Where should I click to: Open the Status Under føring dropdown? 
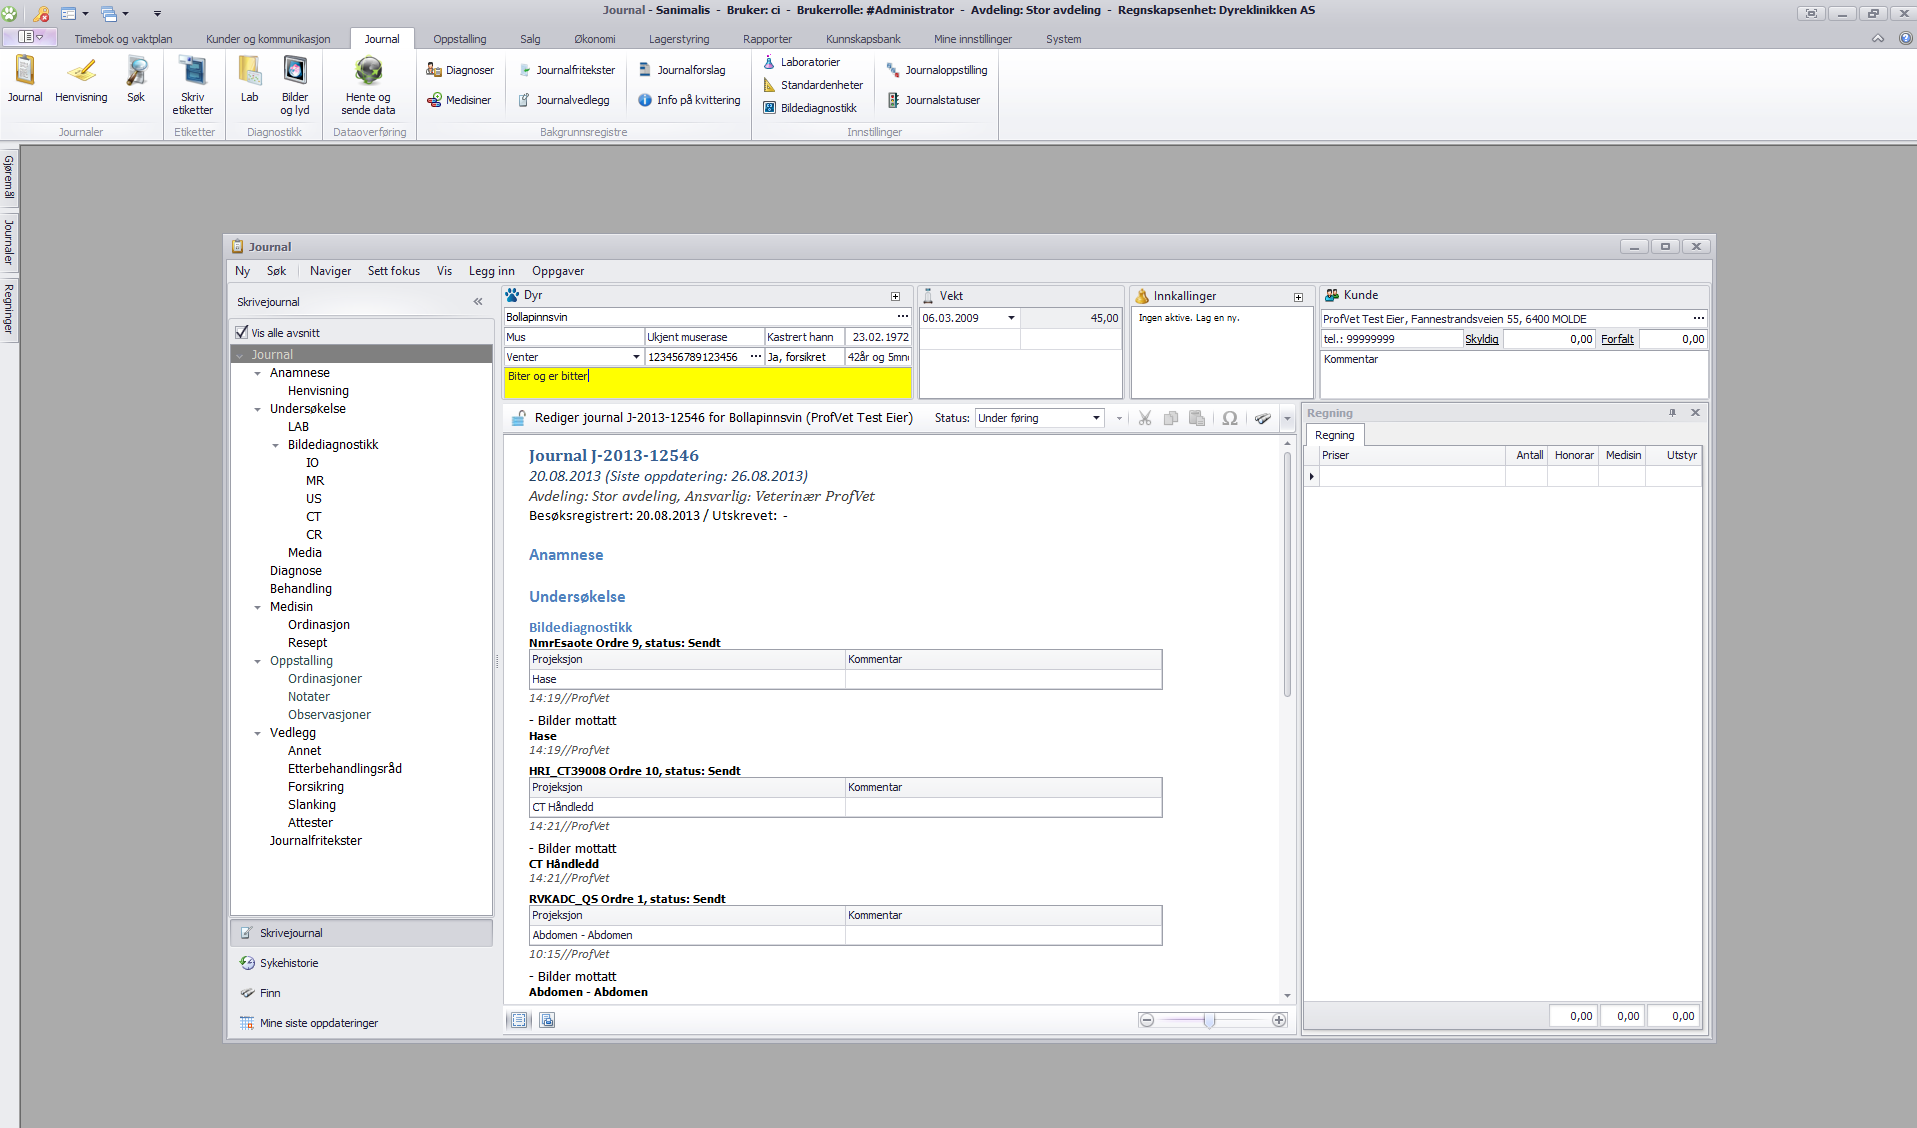[x=1096, y=418]
